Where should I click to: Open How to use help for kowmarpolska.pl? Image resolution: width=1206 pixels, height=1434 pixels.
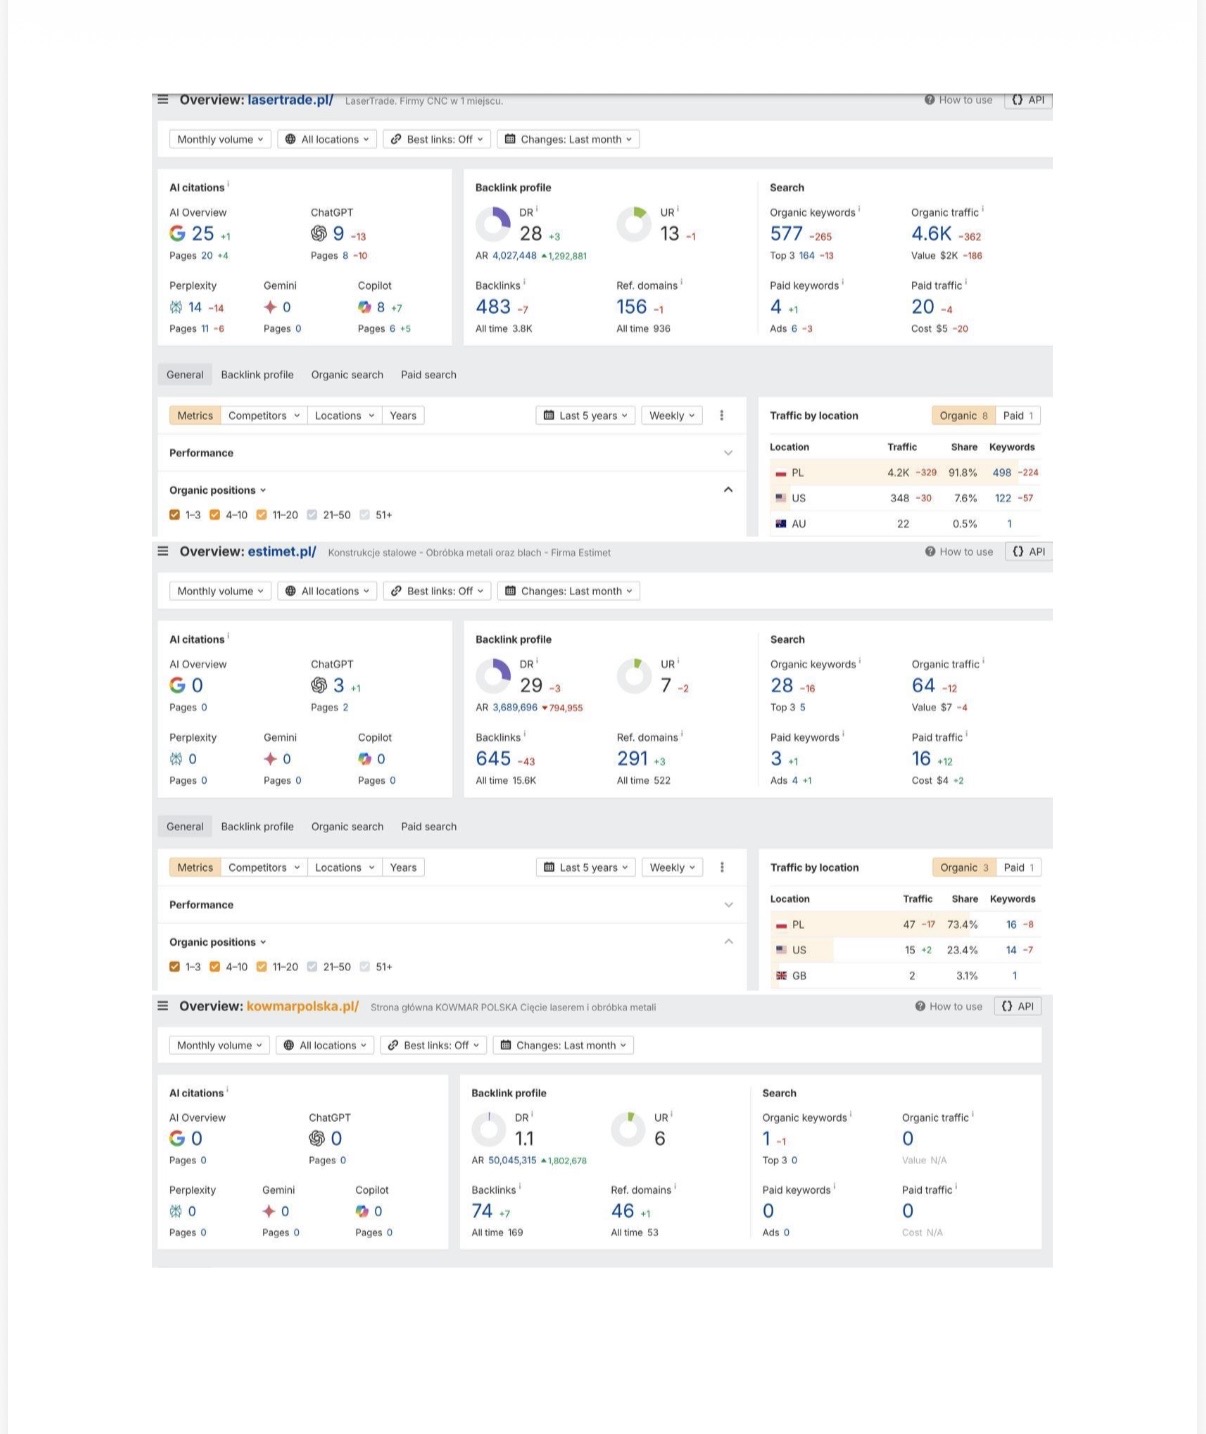pyautogui.click(x=948, y=1006)
